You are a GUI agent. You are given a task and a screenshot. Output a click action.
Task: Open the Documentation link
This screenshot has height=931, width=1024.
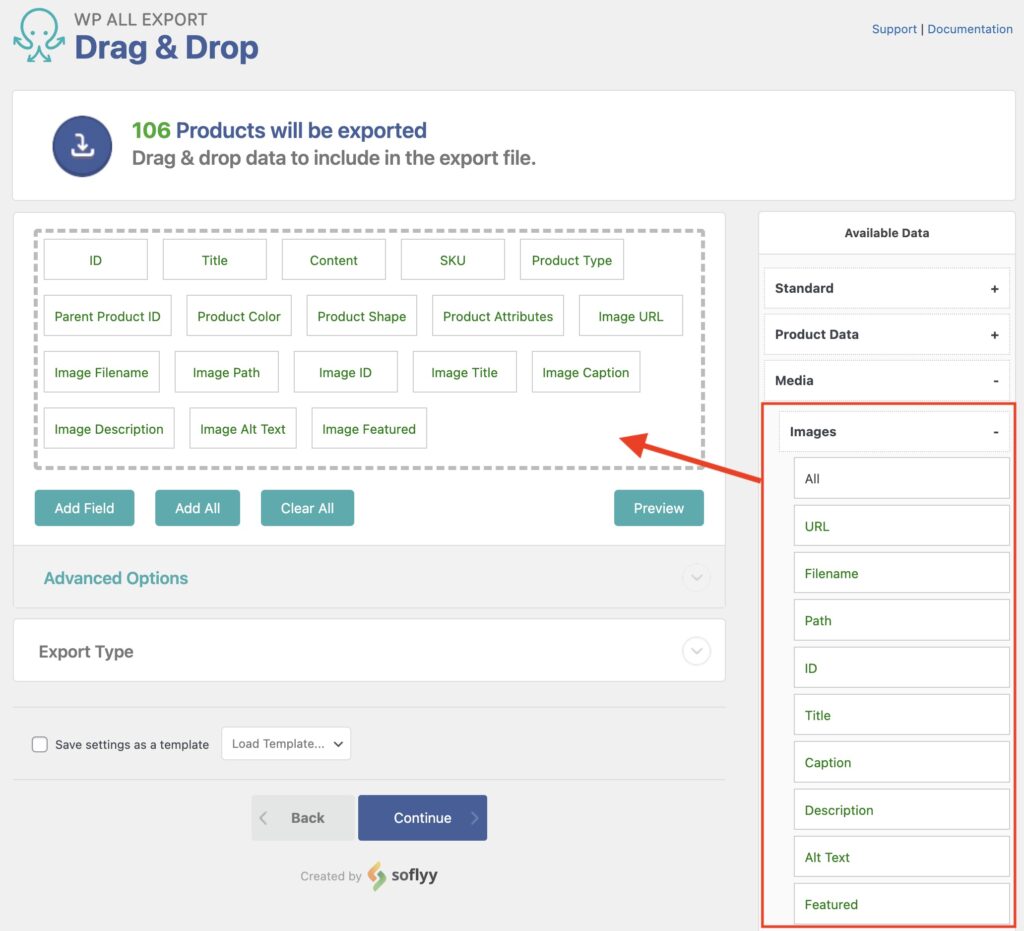(969, 29)
